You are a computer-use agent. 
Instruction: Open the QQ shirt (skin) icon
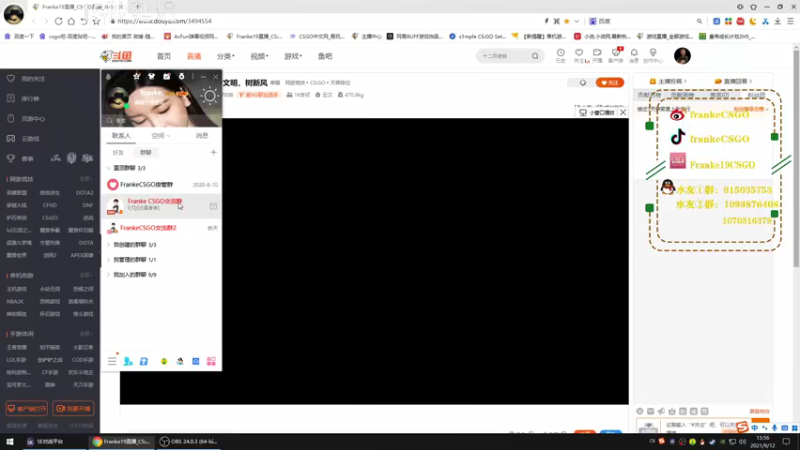pos(152,76)
